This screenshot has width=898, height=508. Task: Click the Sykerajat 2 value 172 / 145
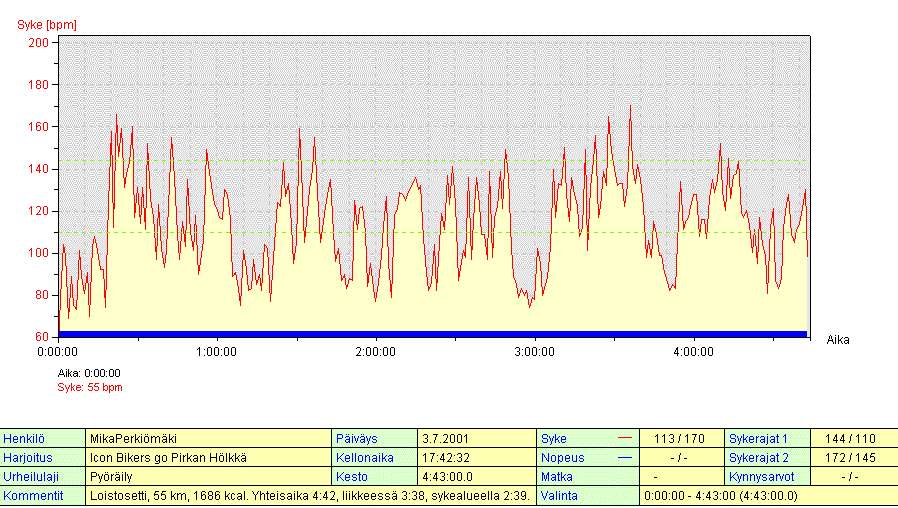pyautogui.click(x=850, y=458)
